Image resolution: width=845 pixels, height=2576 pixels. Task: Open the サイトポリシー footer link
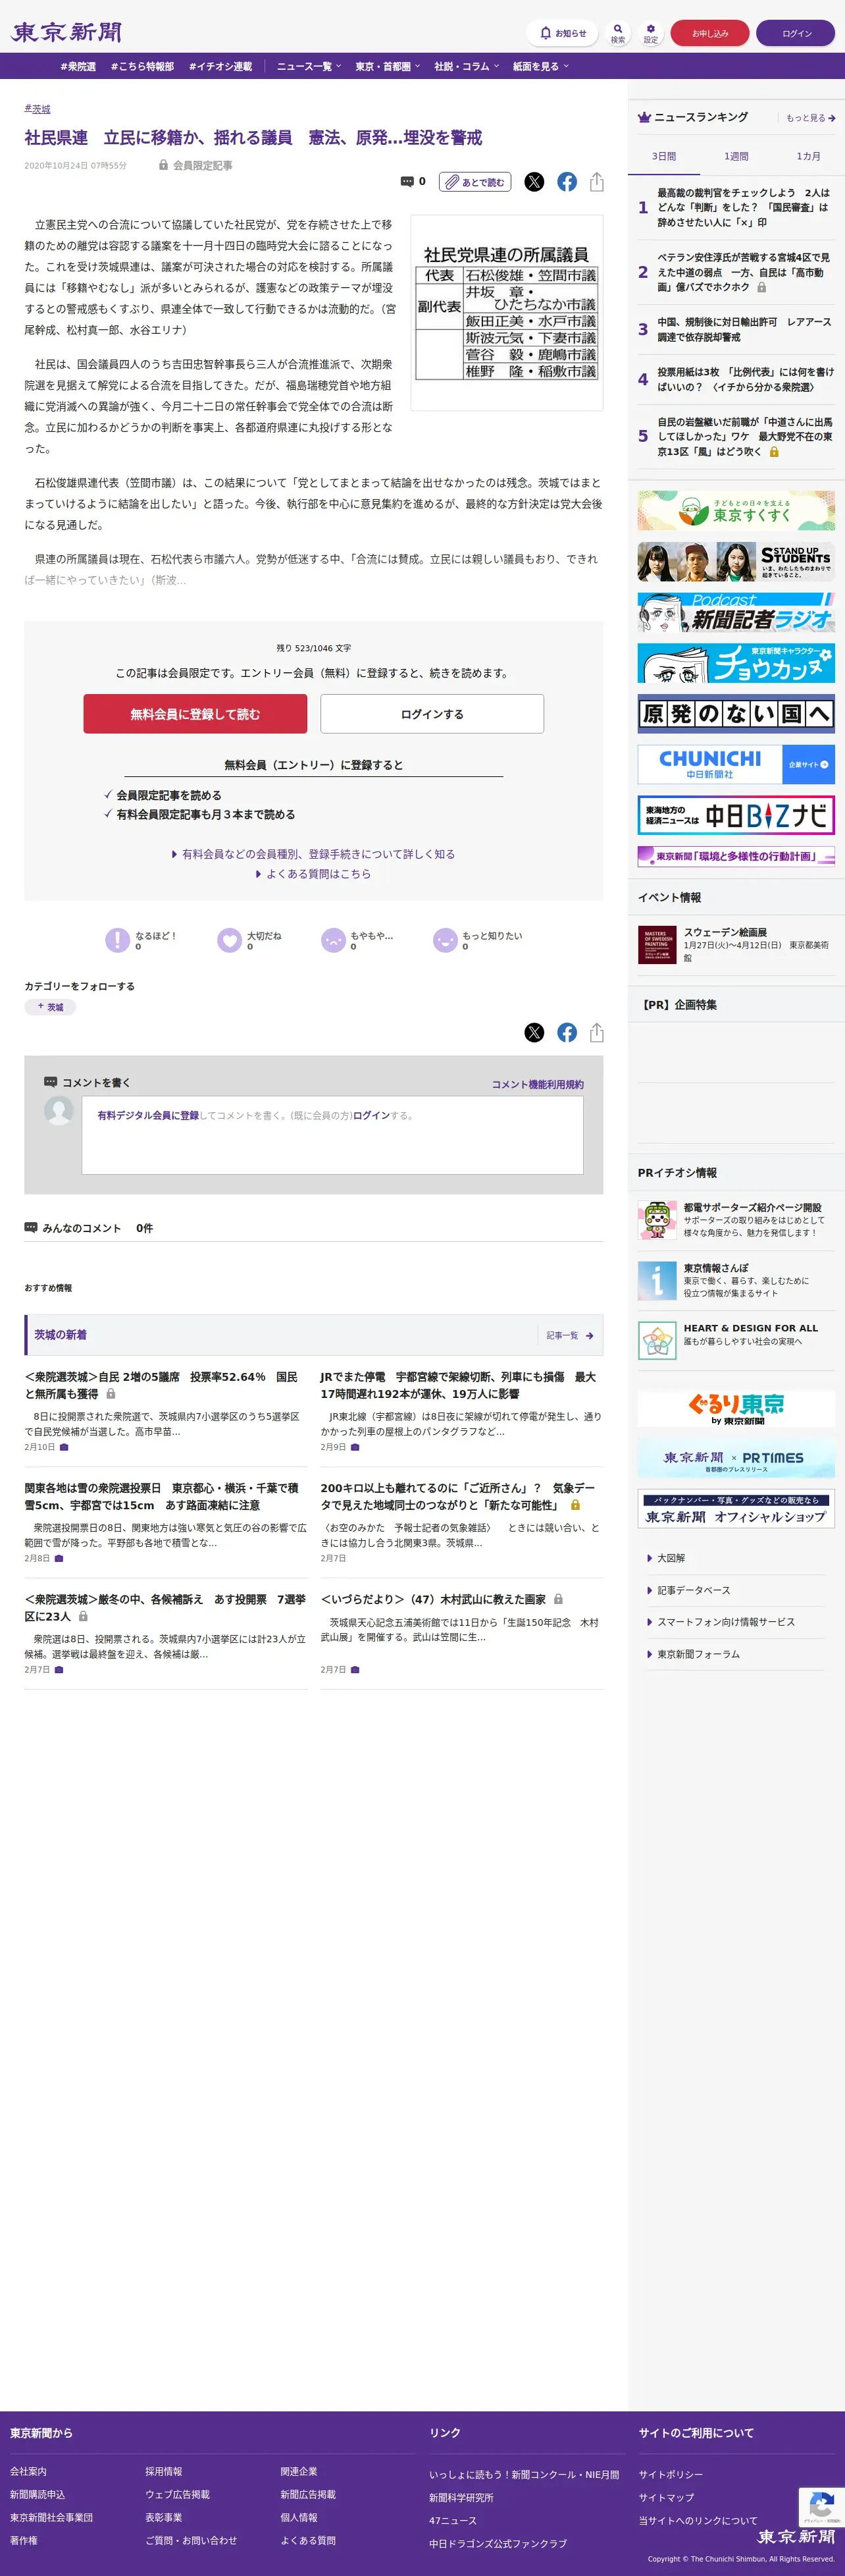[x=671, y=2474]
